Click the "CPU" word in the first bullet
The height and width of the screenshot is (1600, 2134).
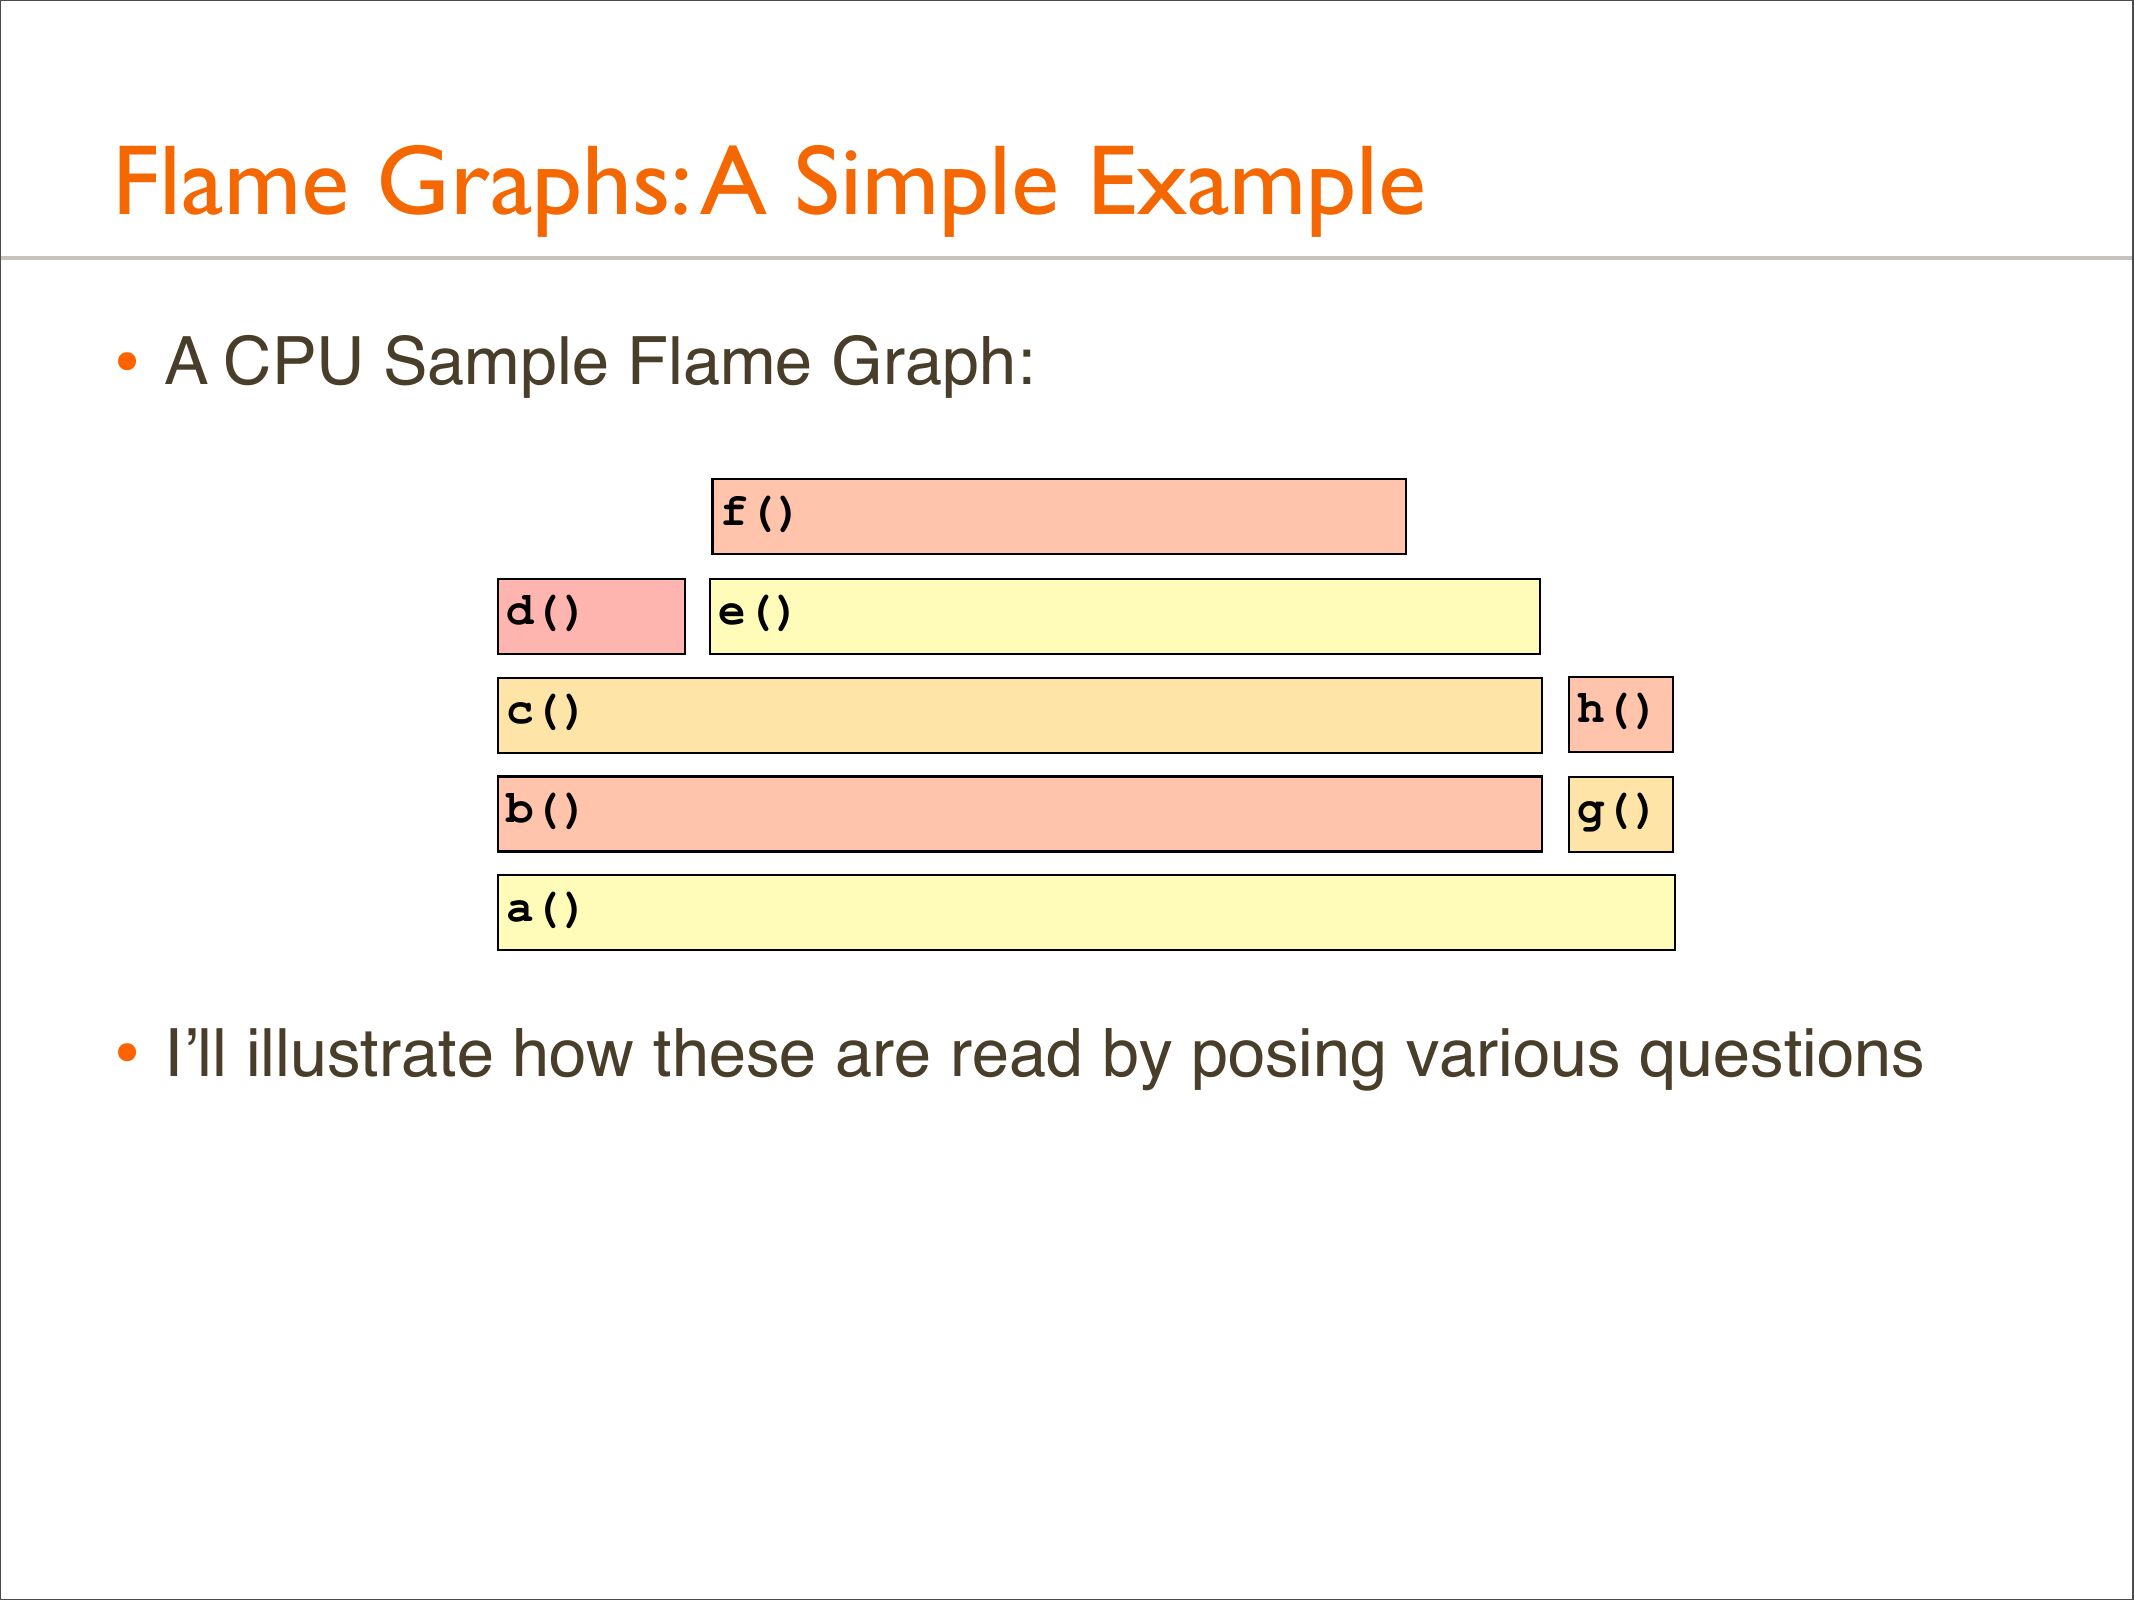point(293,361)
